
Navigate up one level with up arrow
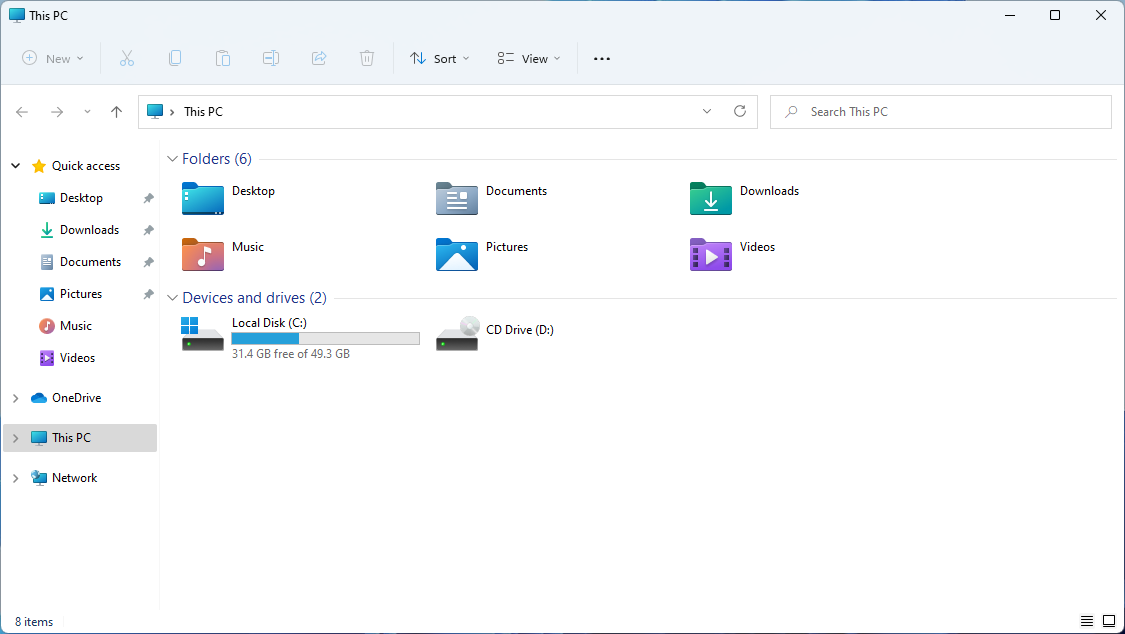click(x=116, y=112)
